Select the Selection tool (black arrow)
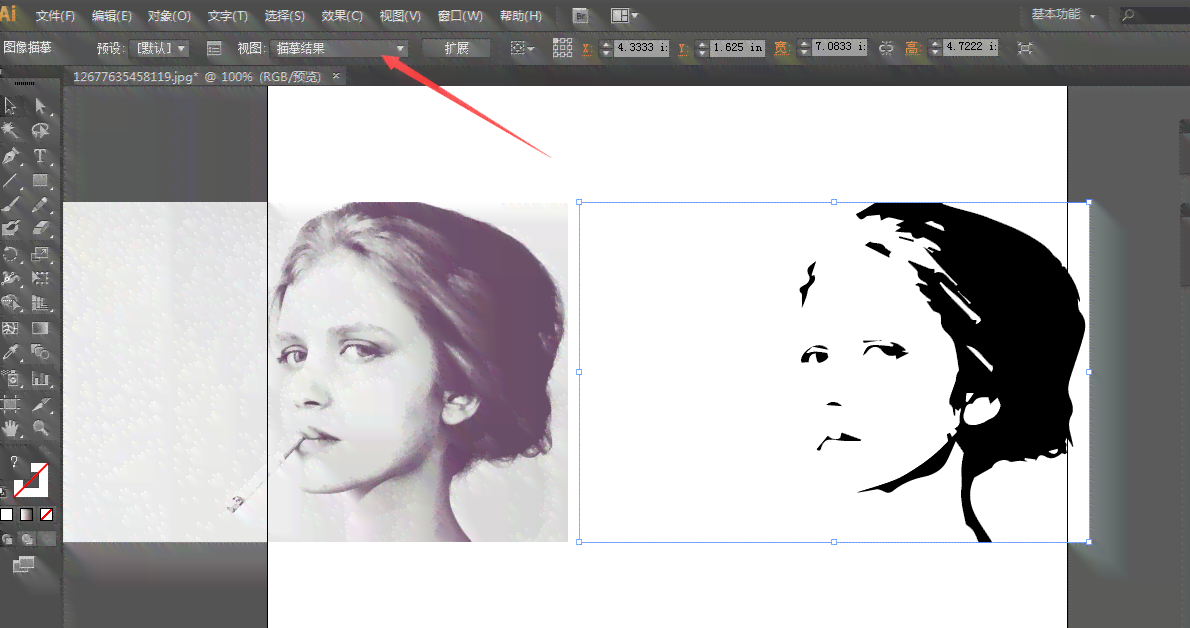The height and width of the screenshot is (628, 1190). coord(11,106)
